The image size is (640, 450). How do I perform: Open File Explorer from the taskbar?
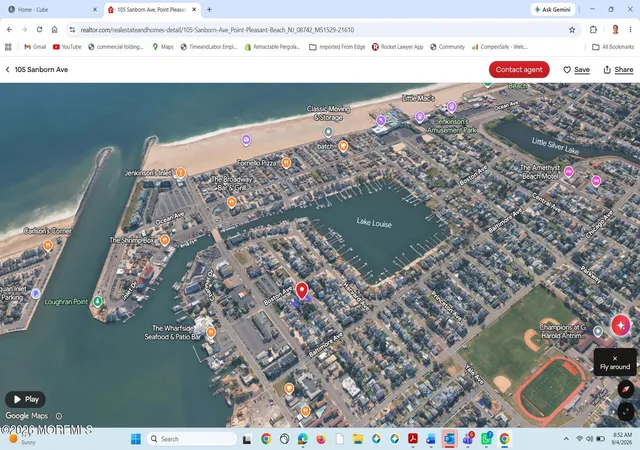(x=358, y=439)
